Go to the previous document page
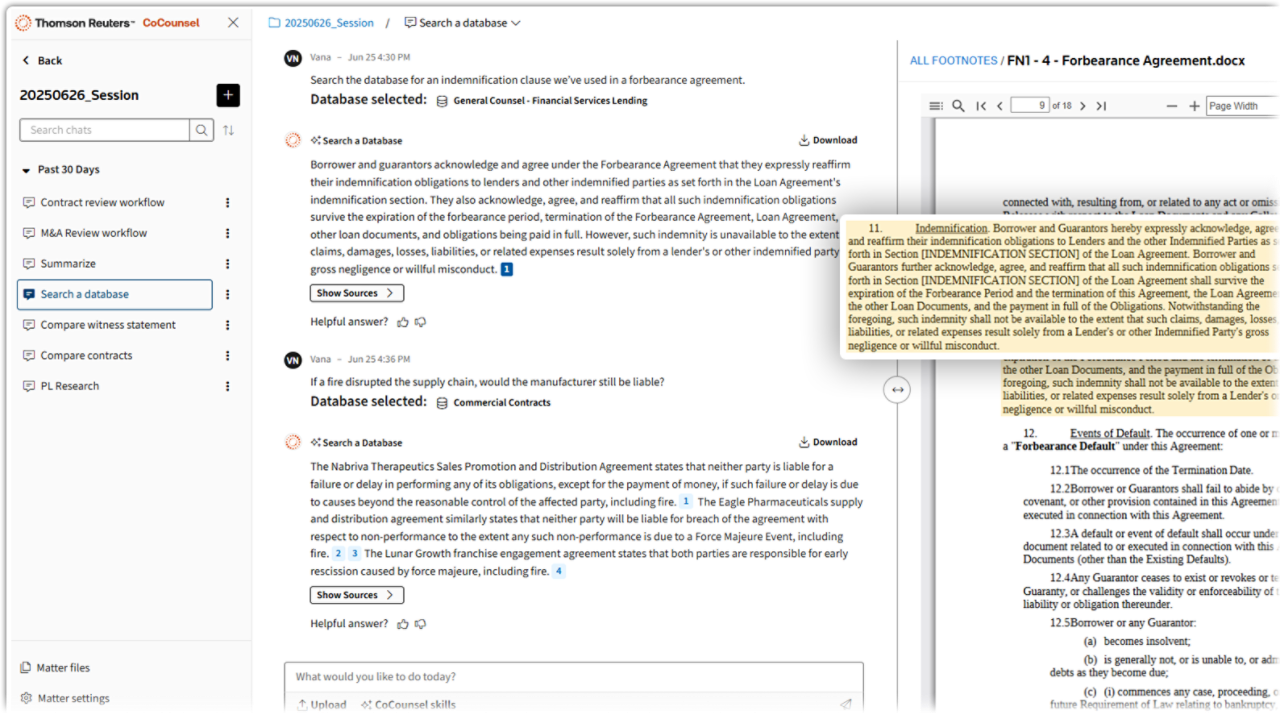Viewport: 1280px width, 713px height. (999, 106)
